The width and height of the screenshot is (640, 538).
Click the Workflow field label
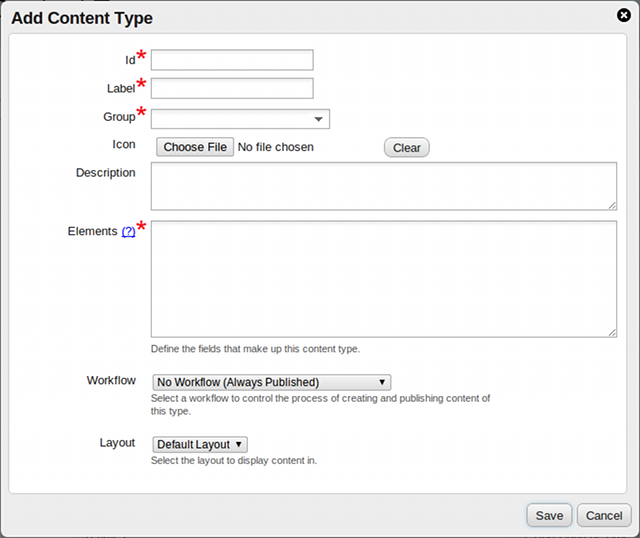click(x=111, y=381)
